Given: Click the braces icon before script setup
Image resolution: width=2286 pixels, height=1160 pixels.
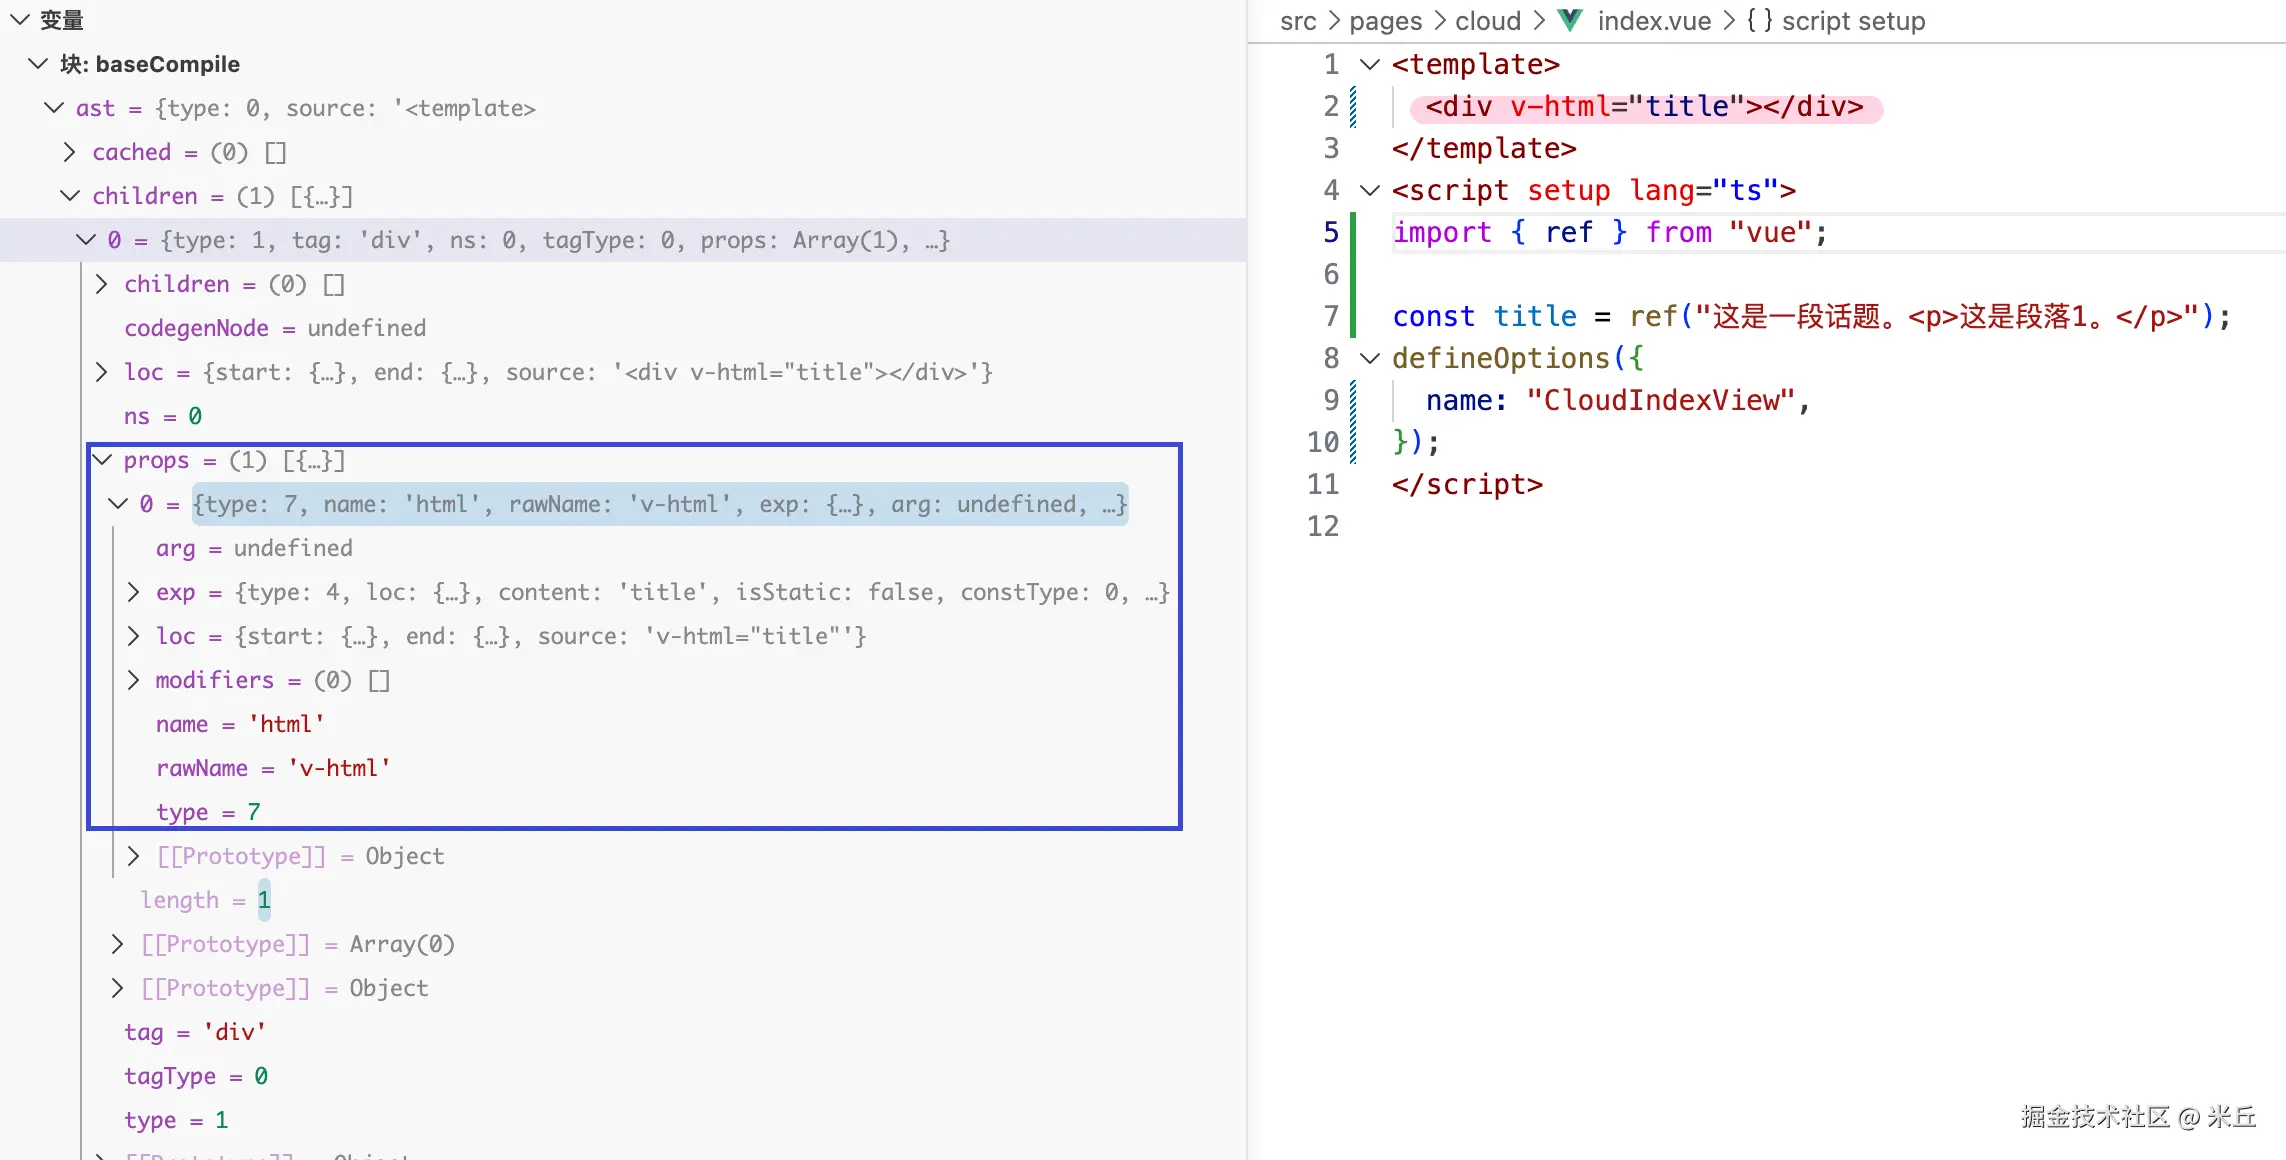Looking at the screenshot, I should pos(1760,20).
